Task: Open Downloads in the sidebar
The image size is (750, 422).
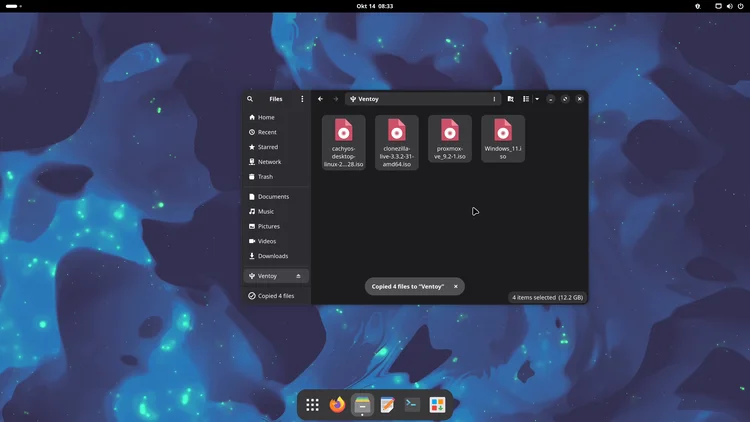Action: click(276, 256)
